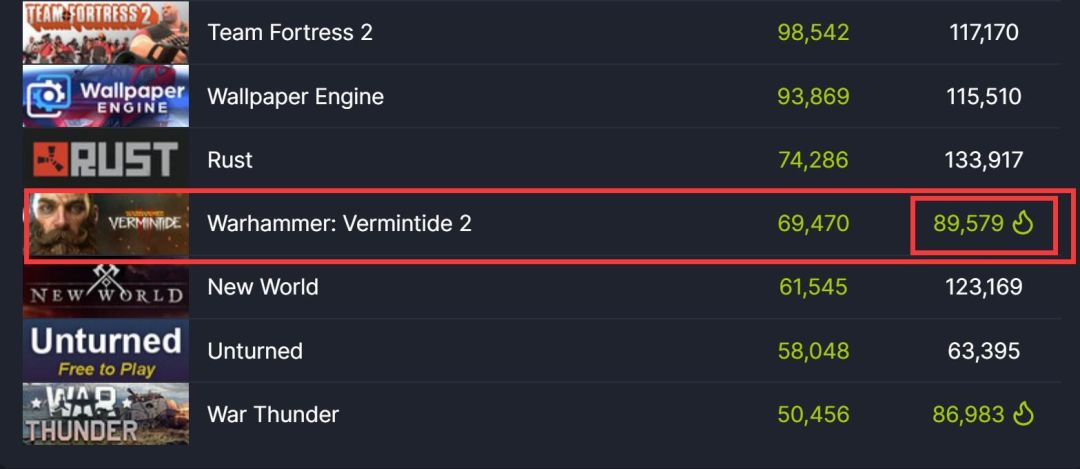The width and height of the screenshot is (1080, 469).
Task: Click the Wallpaper Engine logo thumbnail
Action: [x=106, y=96]
